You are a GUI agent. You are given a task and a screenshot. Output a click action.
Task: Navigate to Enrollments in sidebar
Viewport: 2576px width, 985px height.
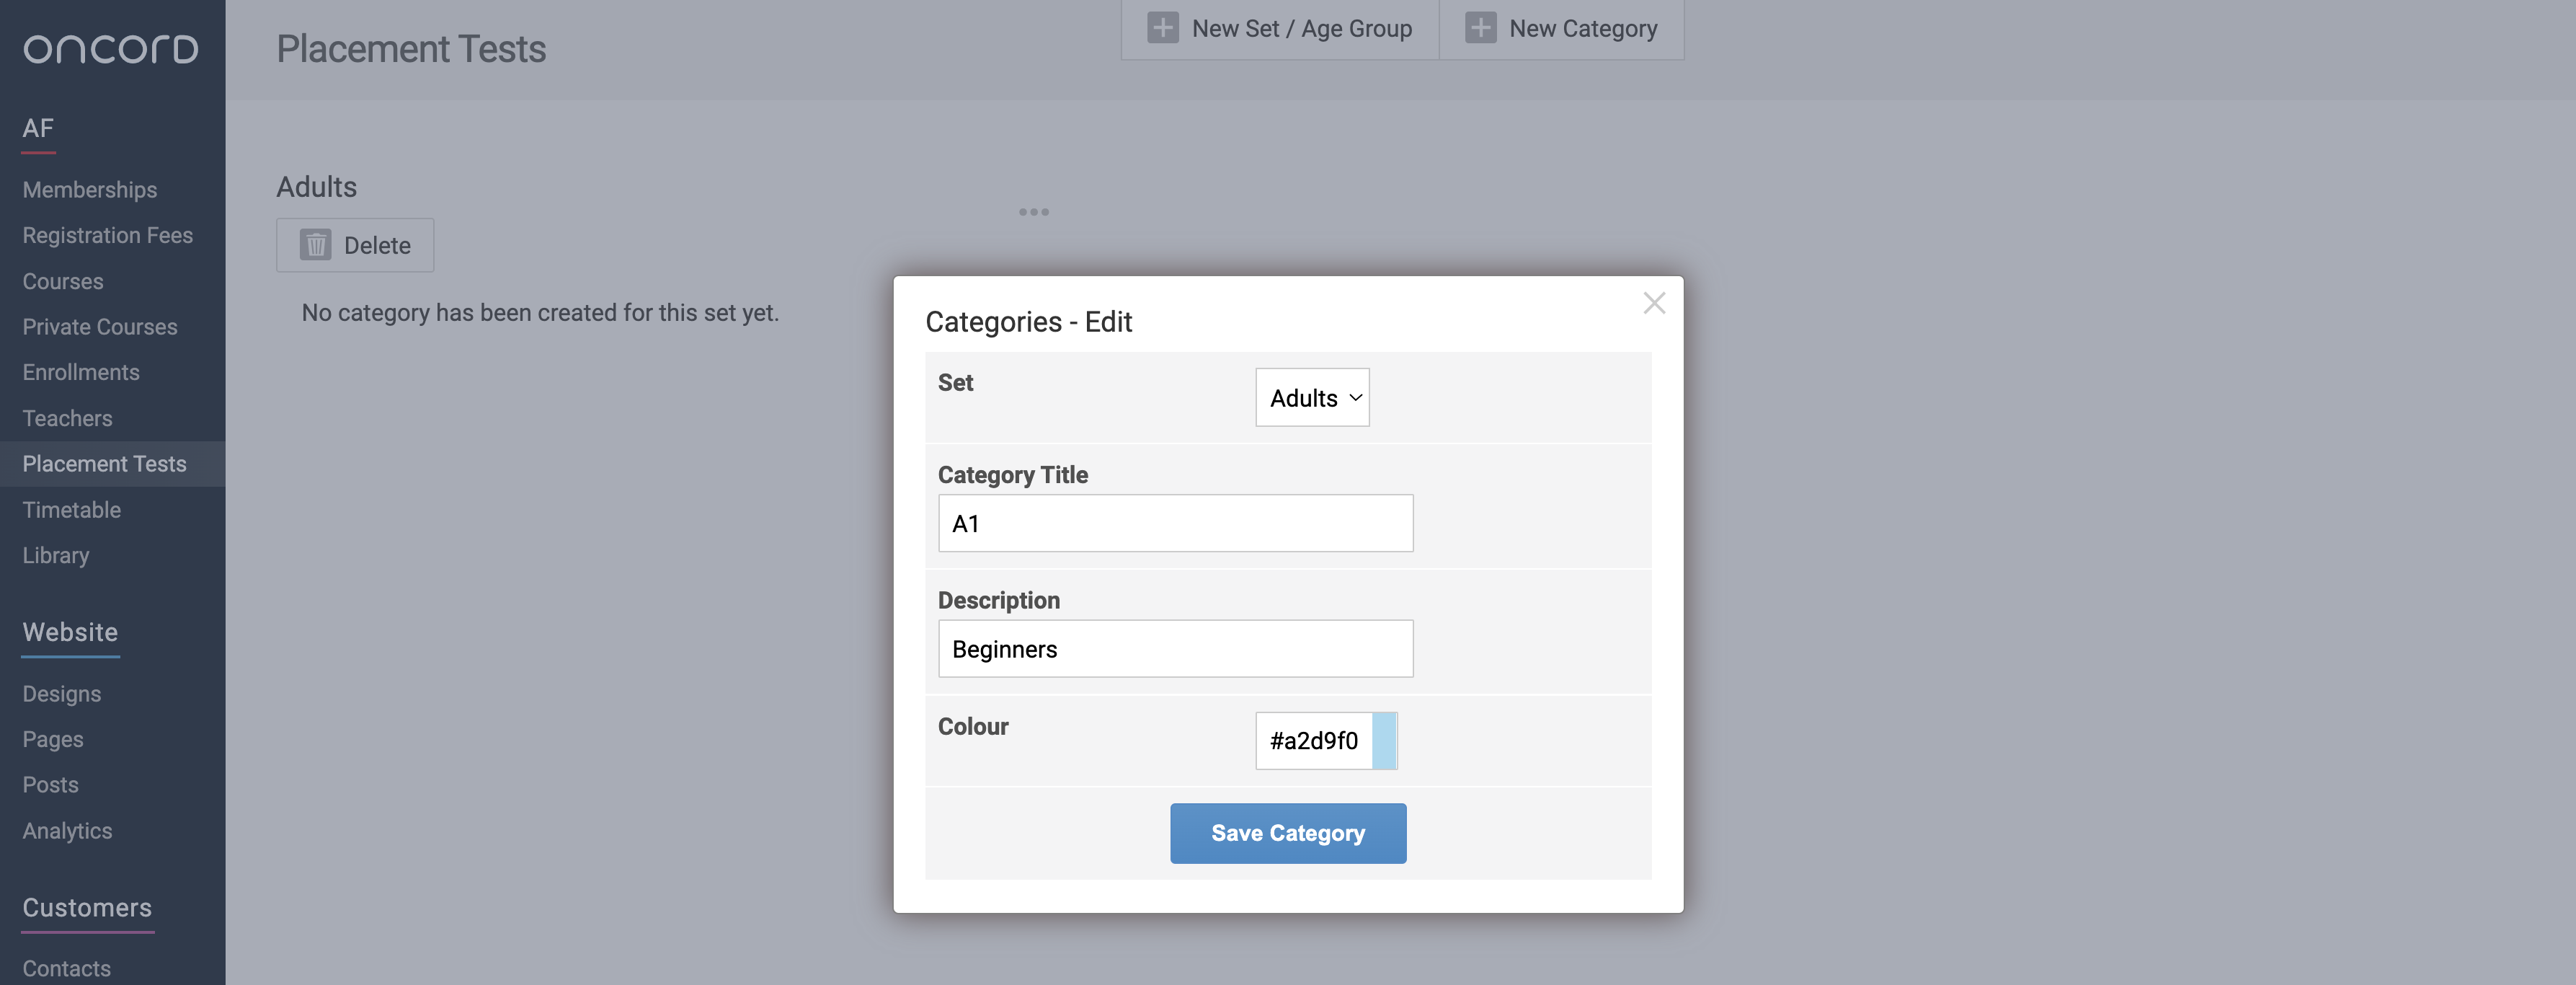(x=81, y=372)
